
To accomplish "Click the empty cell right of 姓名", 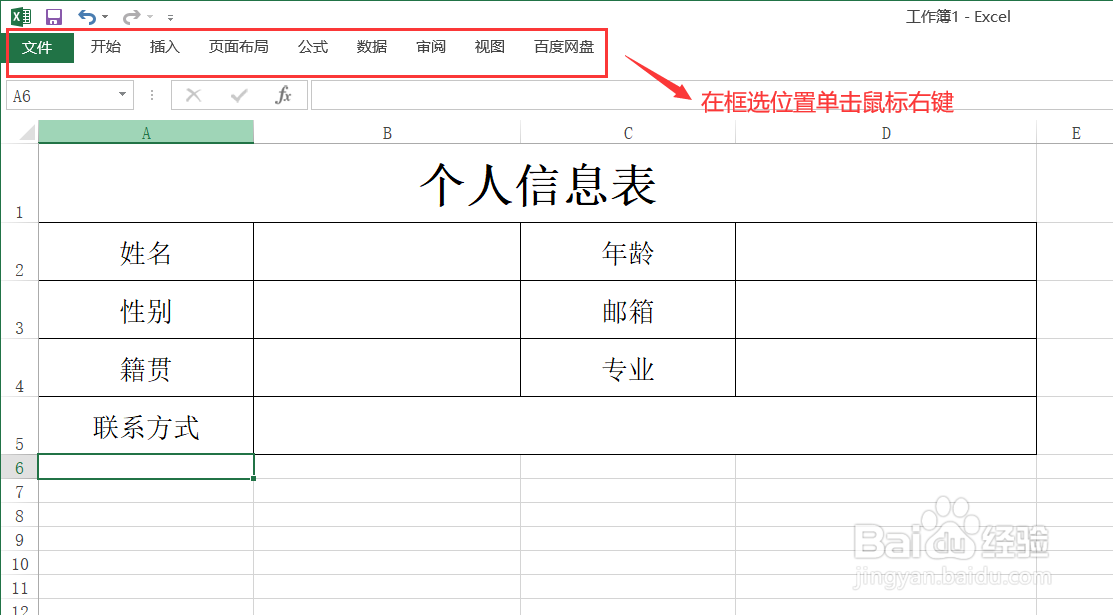I will [x=387, y=251].
